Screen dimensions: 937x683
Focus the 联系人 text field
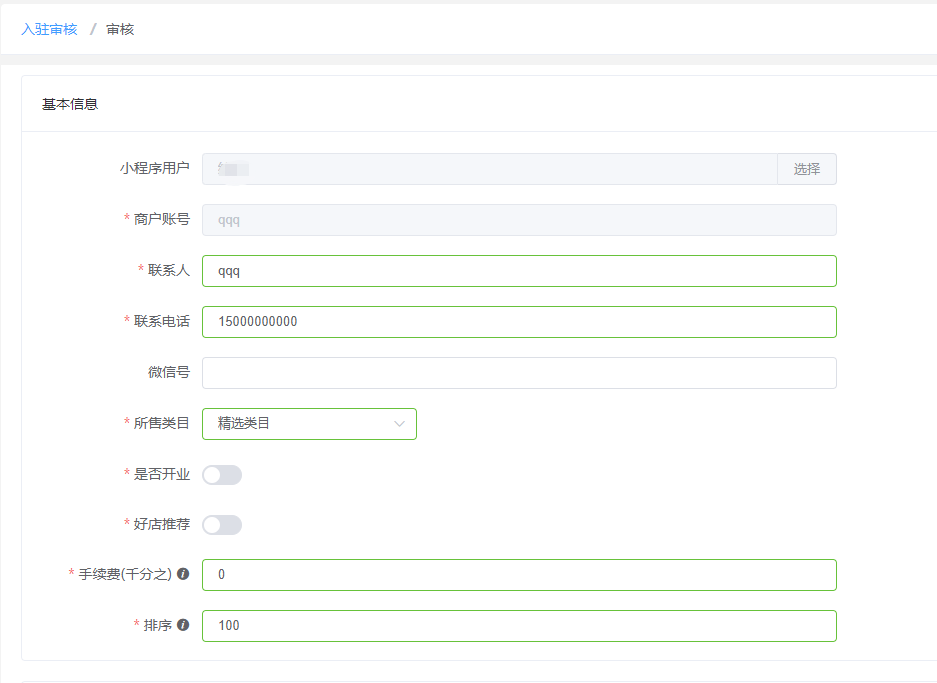pyautogui.click(x=519, y=271)
